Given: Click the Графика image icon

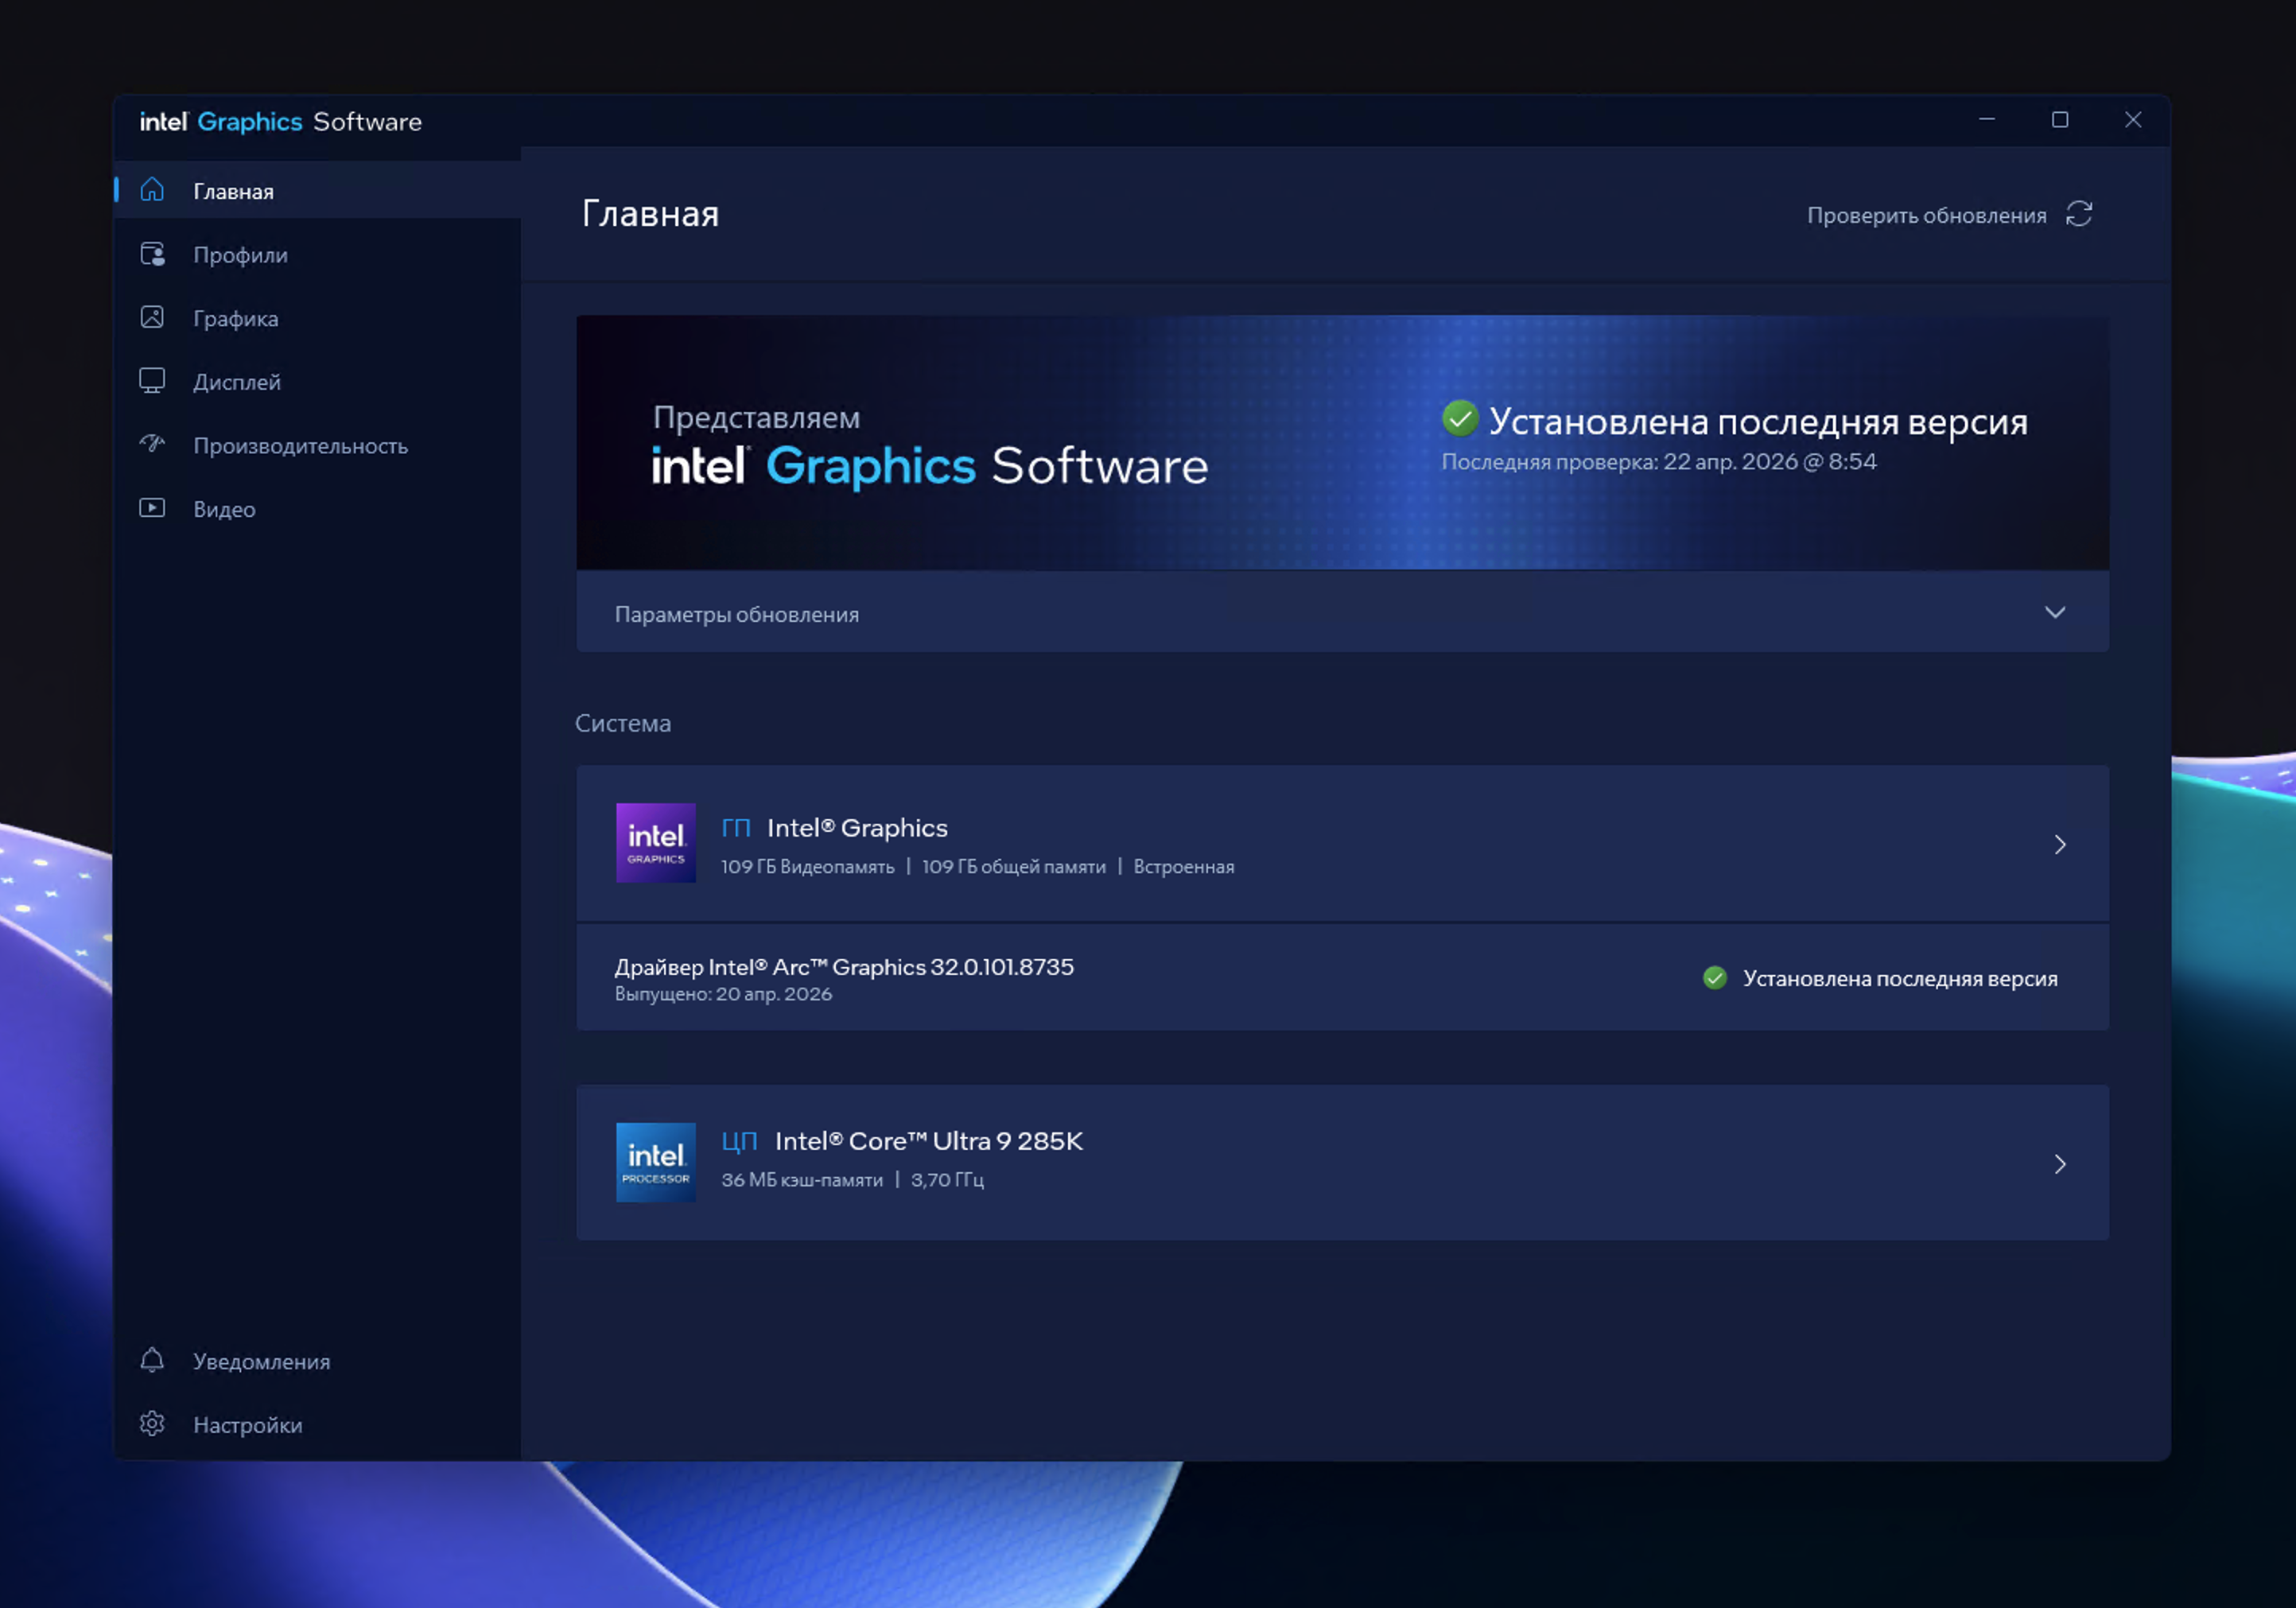Looking at the screenshot, I should click(x=152, y=318).
